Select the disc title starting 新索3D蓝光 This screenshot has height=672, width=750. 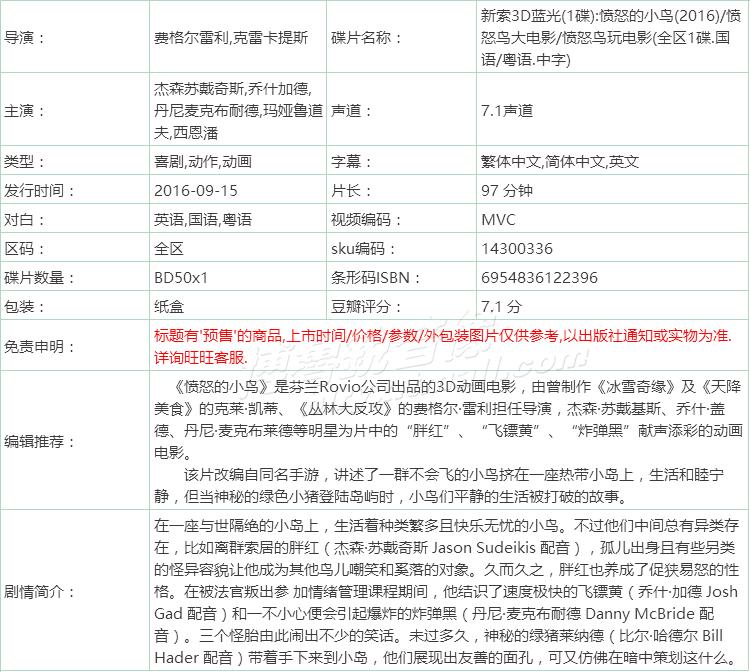611,38
